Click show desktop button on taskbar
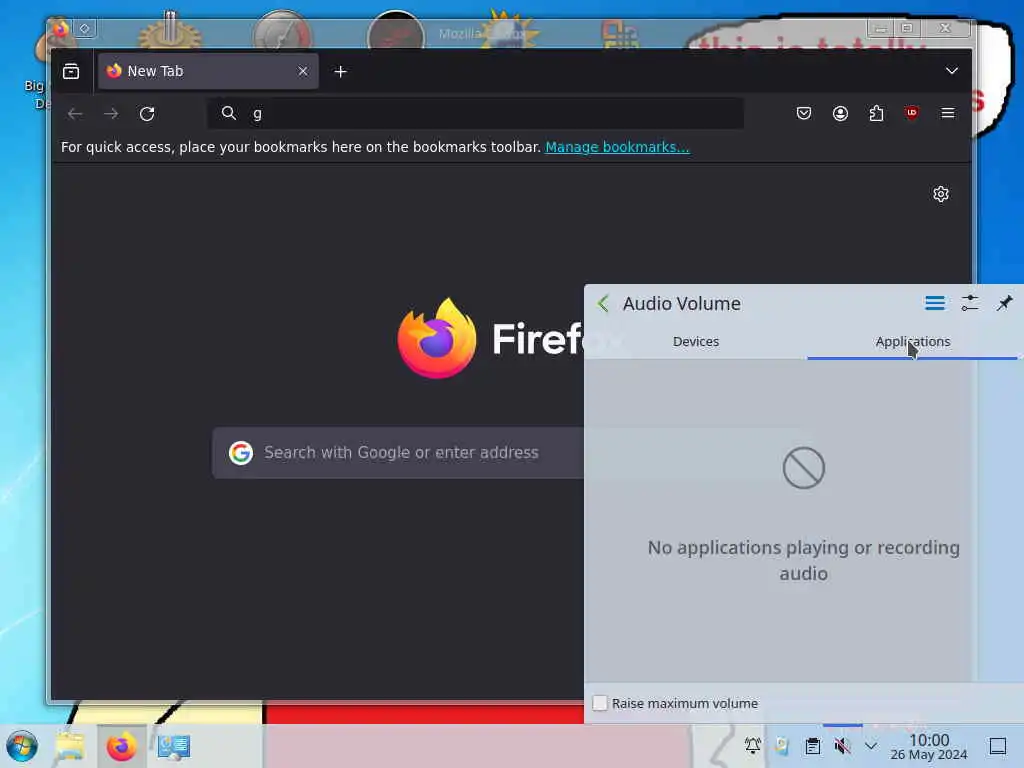Viewport: 1024px width, 768px height. tap(998, 746)
